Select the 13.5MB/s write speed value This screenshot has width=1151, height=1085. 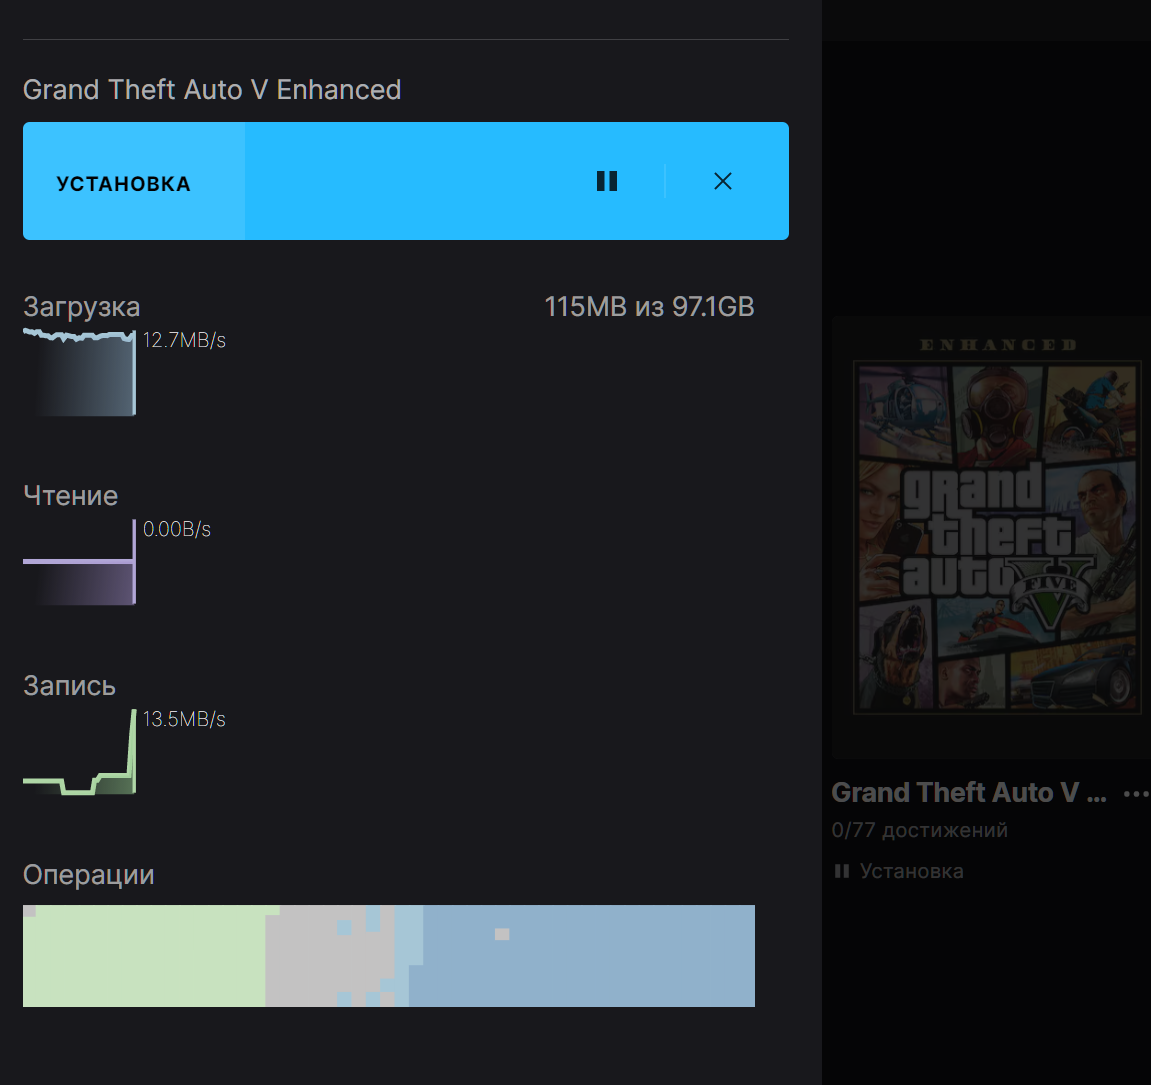click(184, 719)
